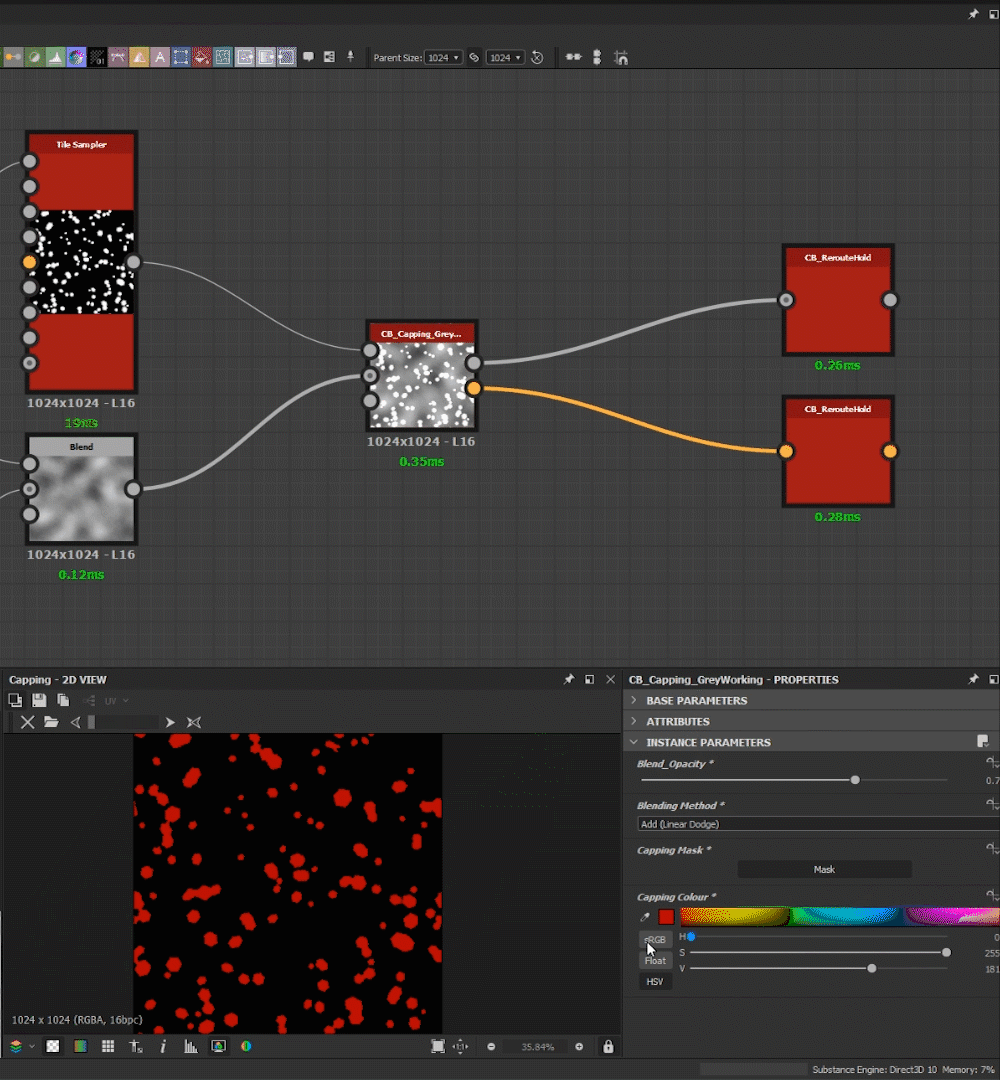
Task: Select the Blend node
Action: click(x=81, y=488)
